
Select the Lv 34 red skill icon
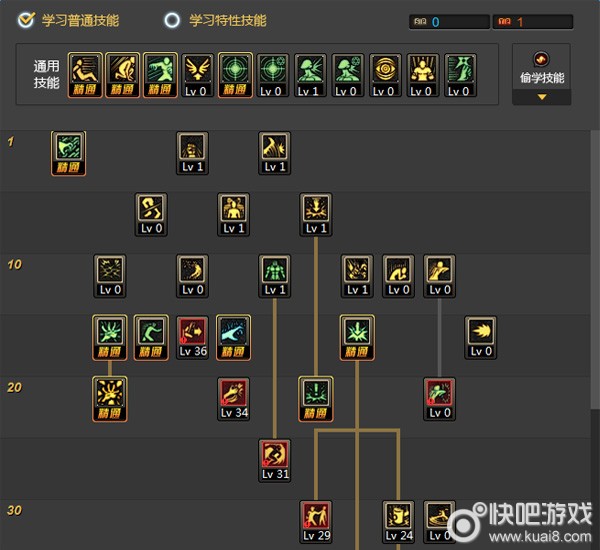point(234,399)
